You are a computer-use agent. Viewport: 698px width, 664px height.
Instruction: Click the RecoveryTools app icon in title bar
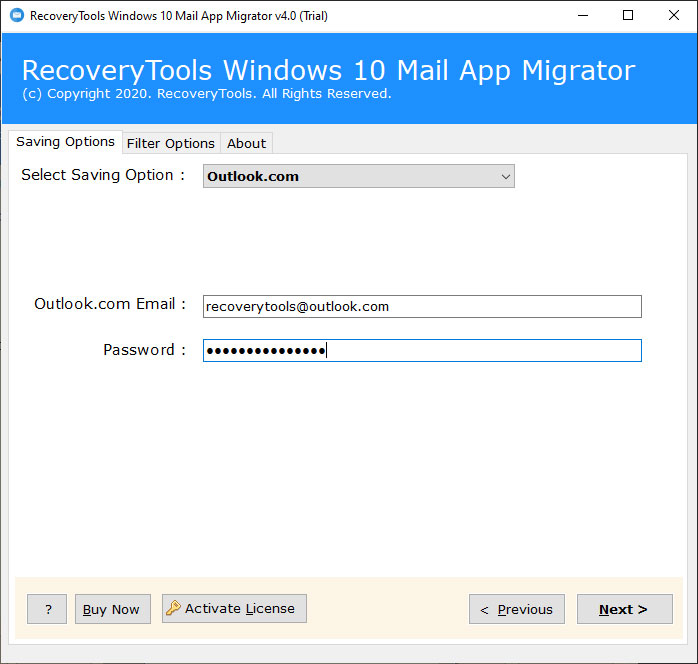click(17, 16)
